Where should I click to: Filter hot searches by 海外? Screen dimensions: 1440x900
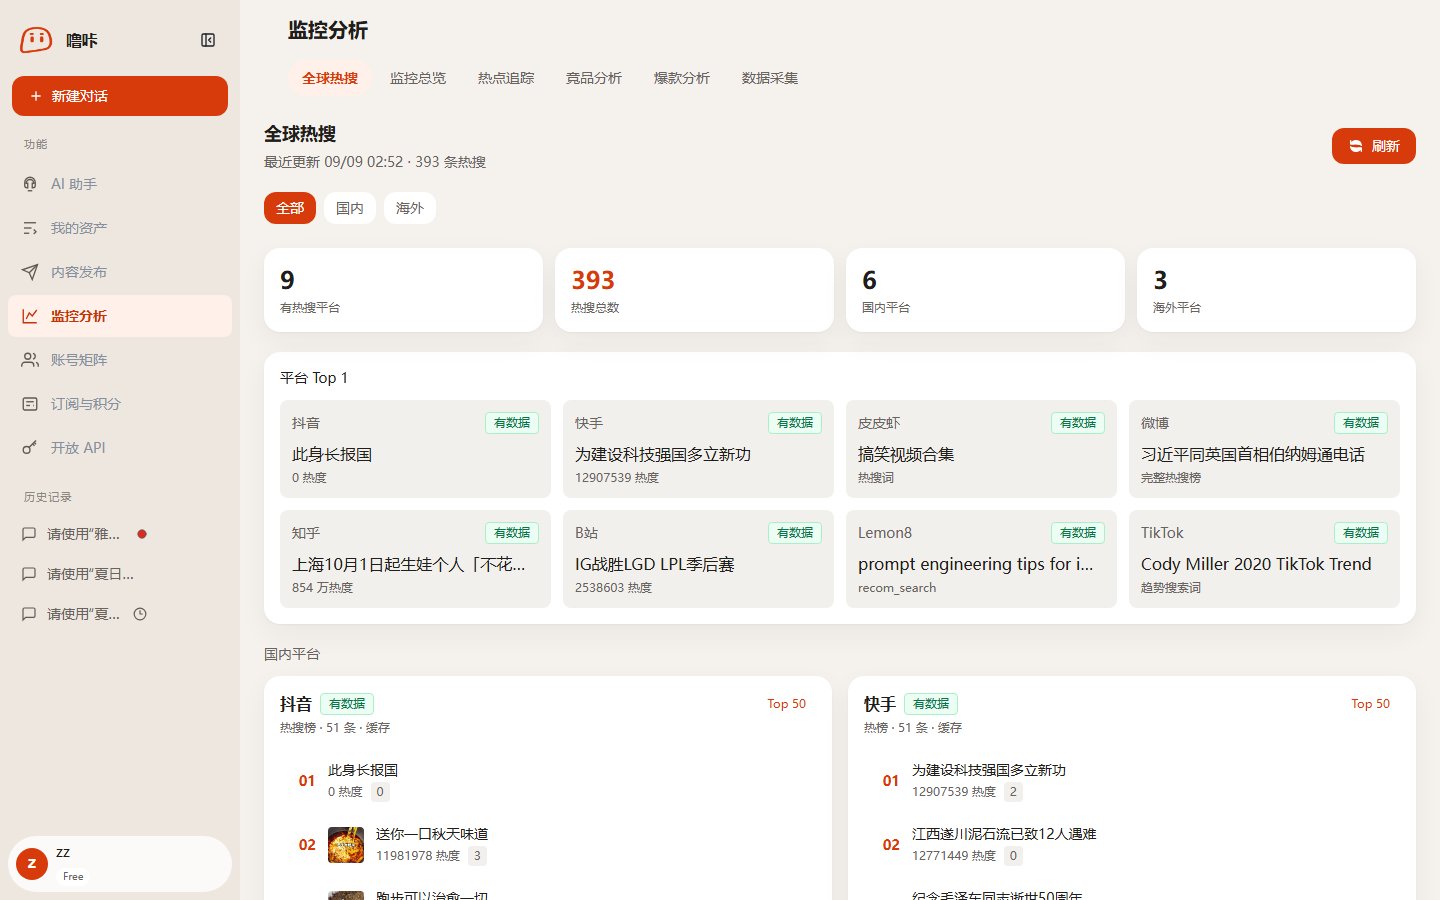[410, 208]
